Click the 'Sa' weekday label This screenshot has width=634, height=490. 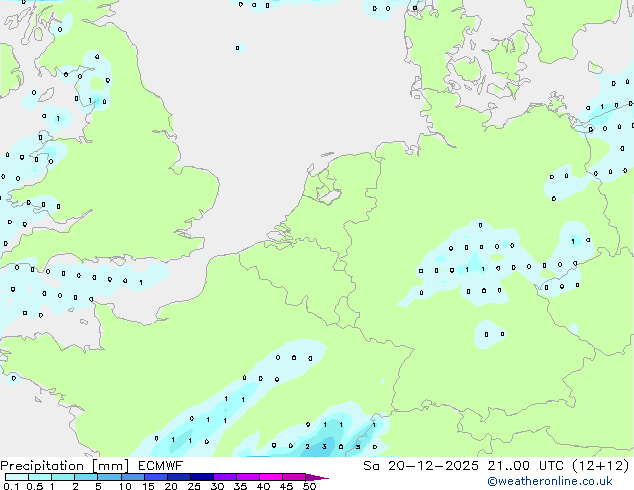tap(371, 466)
